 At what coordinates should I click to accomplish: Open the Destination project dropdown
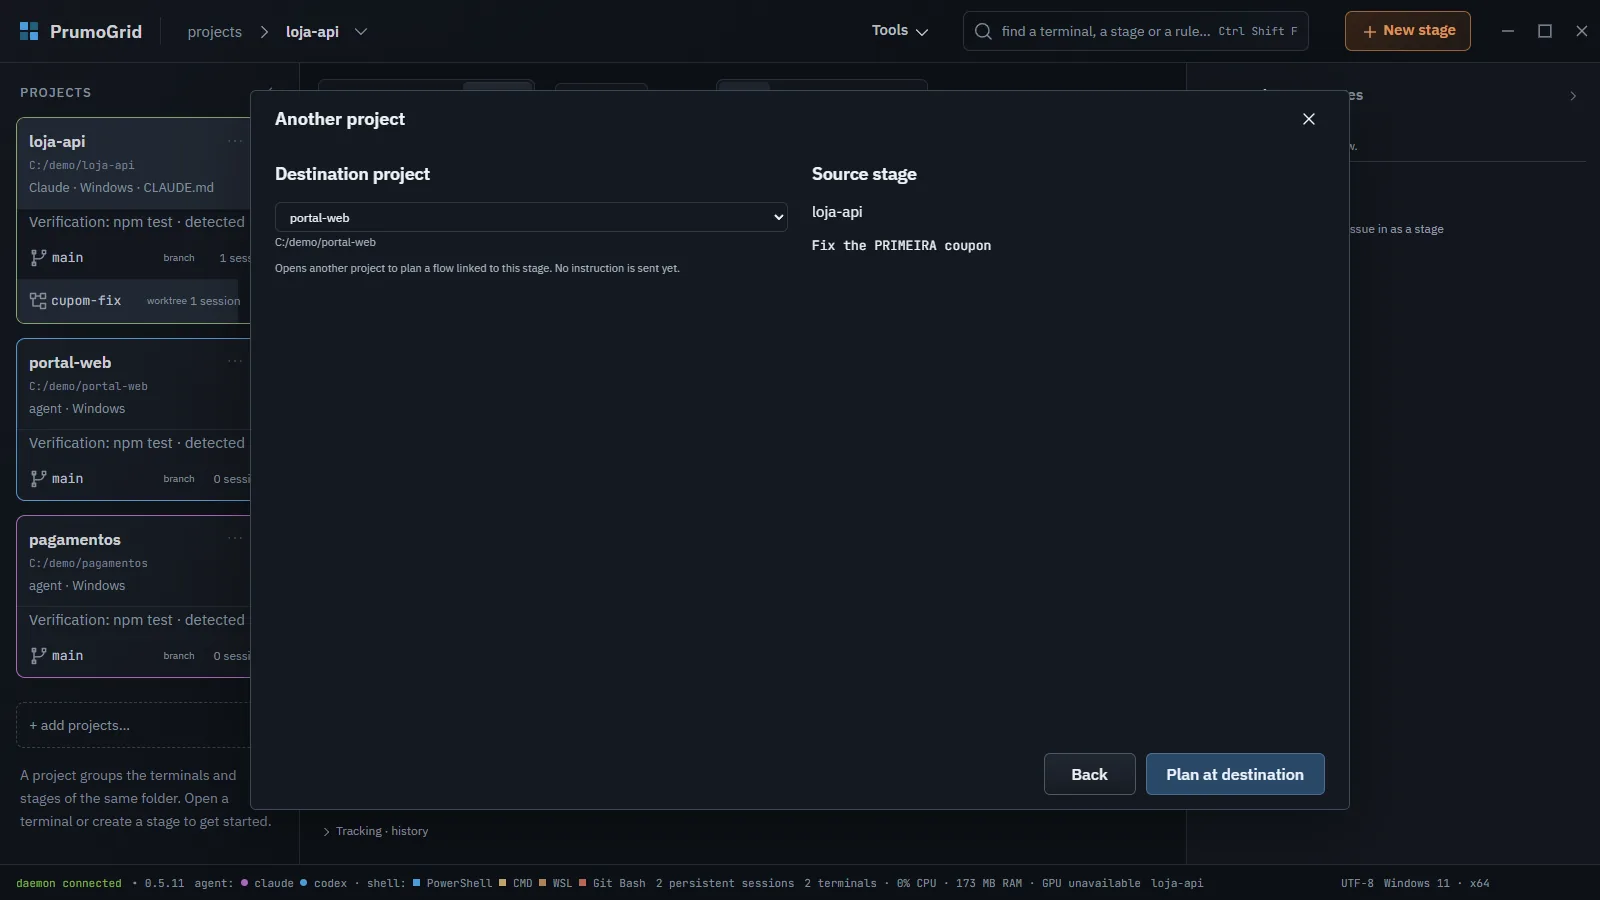[531, 217]
